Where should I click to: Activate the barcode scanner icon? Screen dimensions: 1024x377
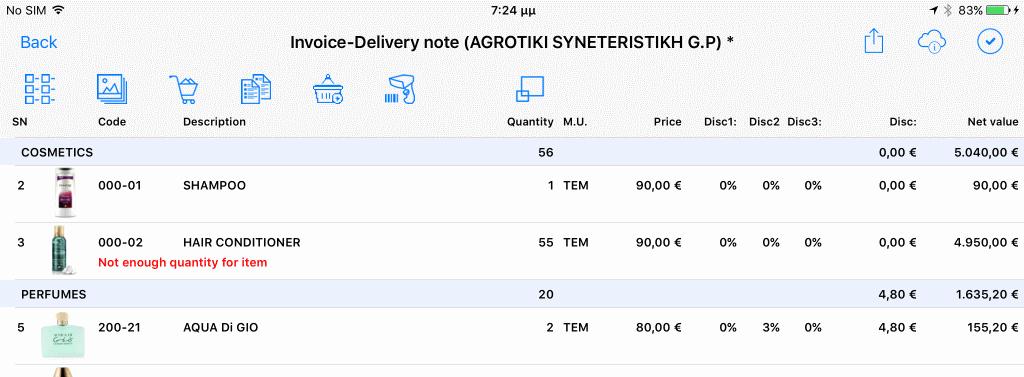(x=399, y=90)
